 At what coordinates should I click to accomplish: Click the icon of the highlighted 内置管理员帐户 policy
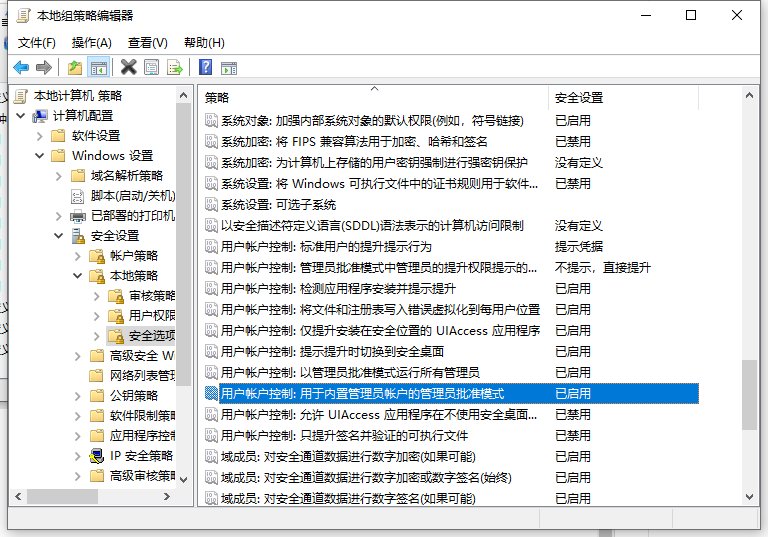click(x=211, y=393)
